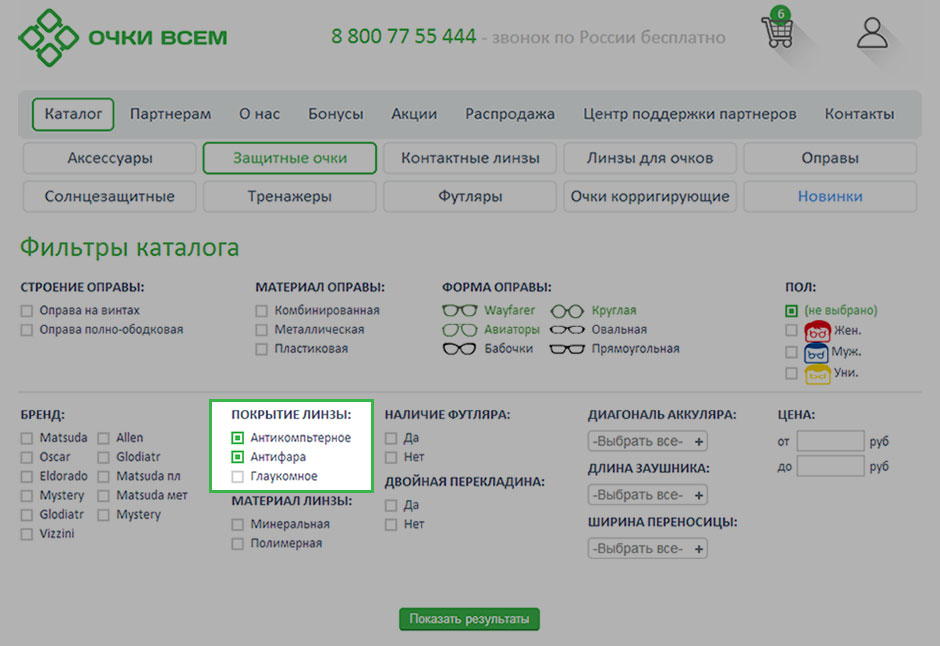Click the minimum price от input field
The height and width of the screenshot is (646, 940).
click(x=830, y=441)
